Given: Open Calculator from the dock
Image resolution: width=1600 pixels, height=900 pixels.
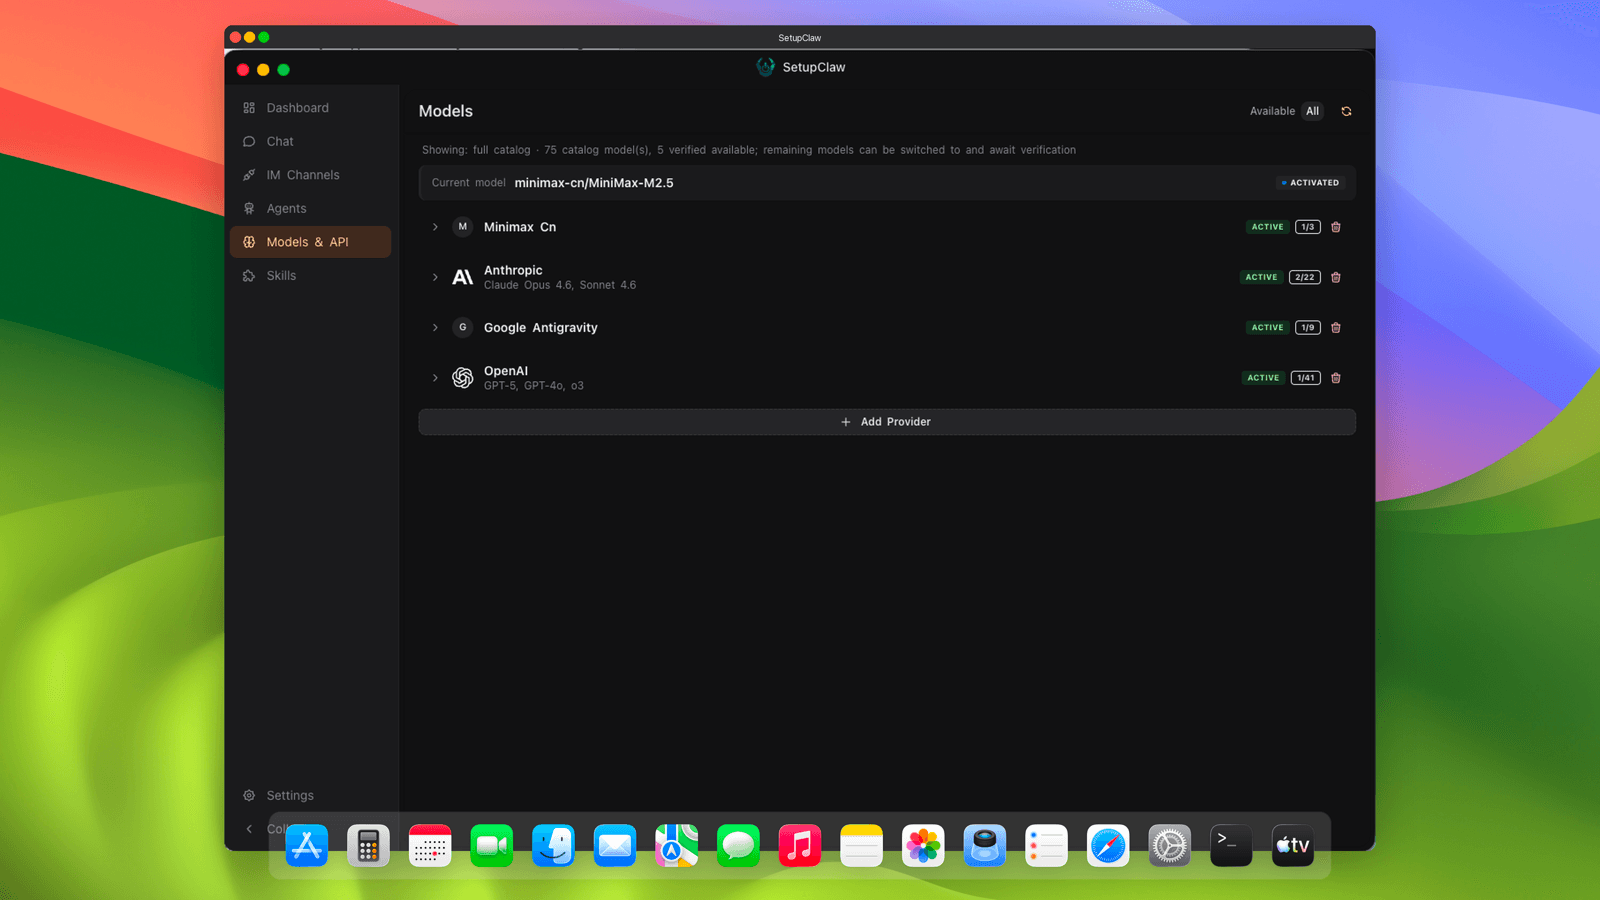Looking at the screenshot, I should click(368, 846).
